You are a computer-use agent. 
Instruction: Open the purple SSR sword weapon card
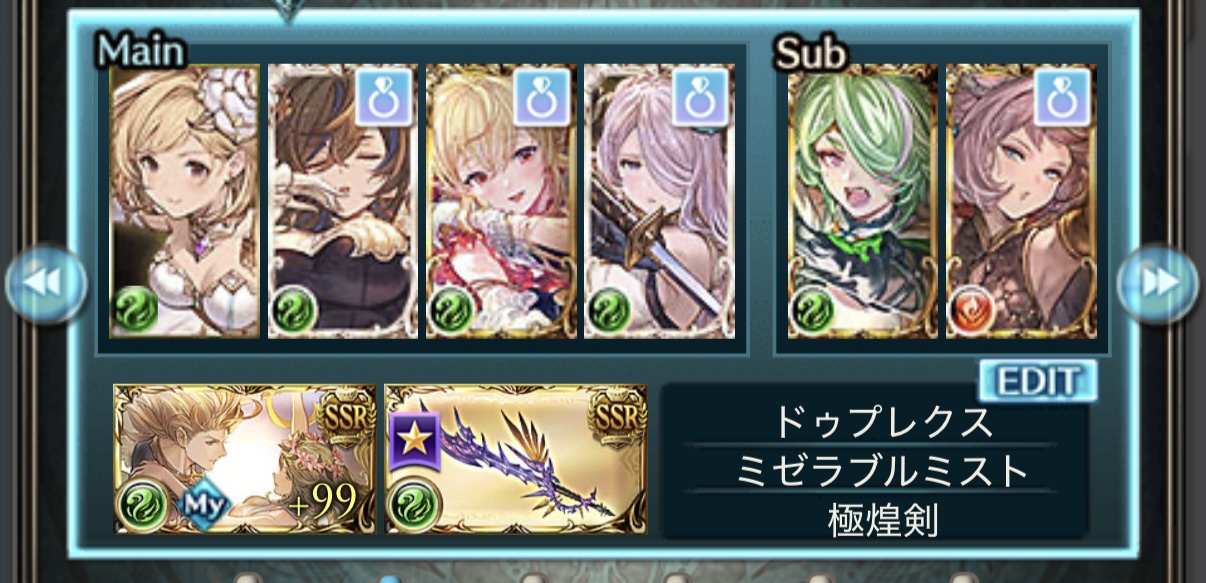click(x=516, y=459)
